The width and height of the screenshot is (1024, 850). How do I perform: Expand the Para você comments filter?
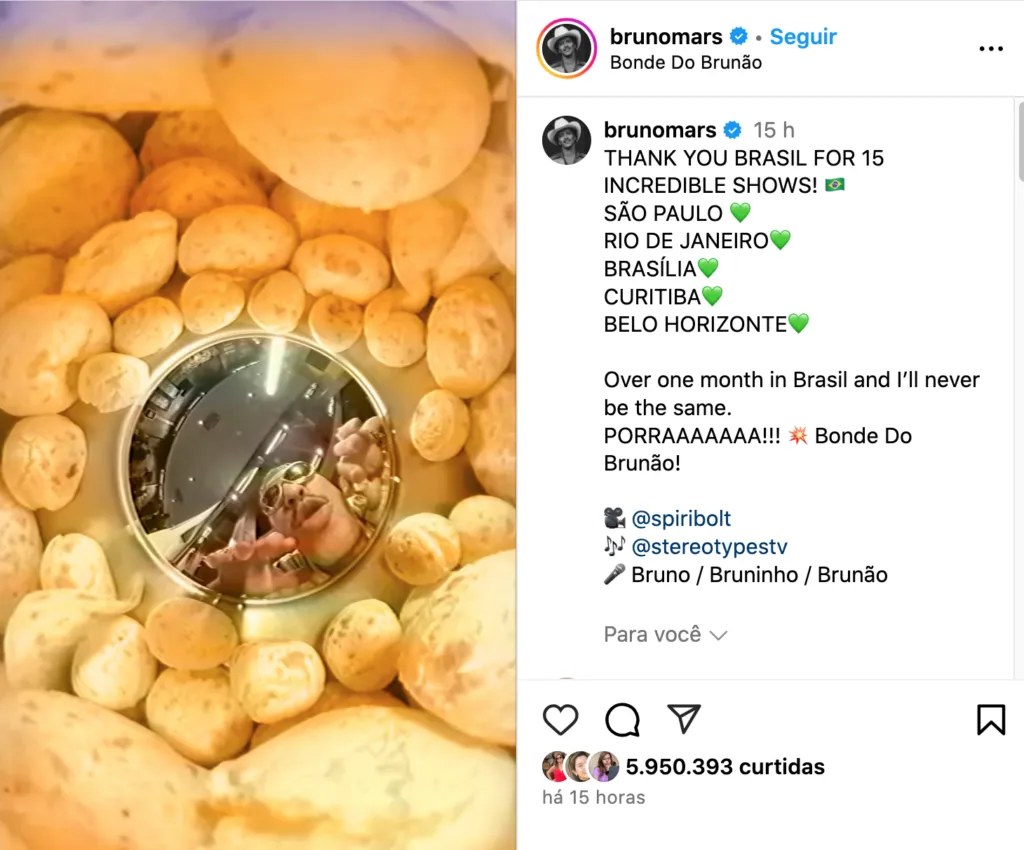point(665,634)
